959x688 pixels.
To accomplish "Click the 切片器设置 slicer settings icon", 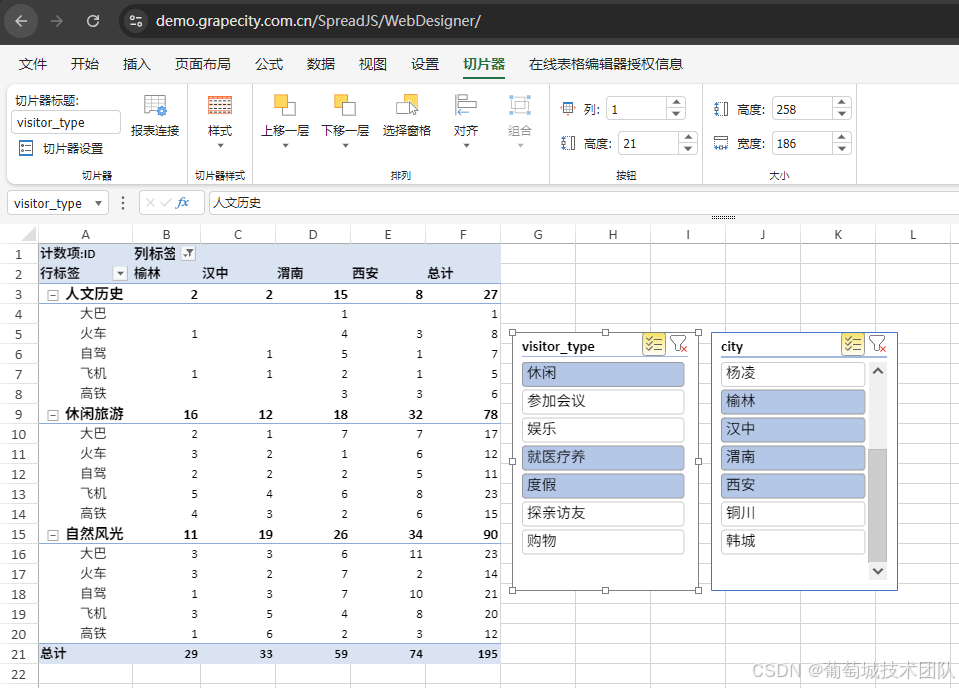I will 26,148.
